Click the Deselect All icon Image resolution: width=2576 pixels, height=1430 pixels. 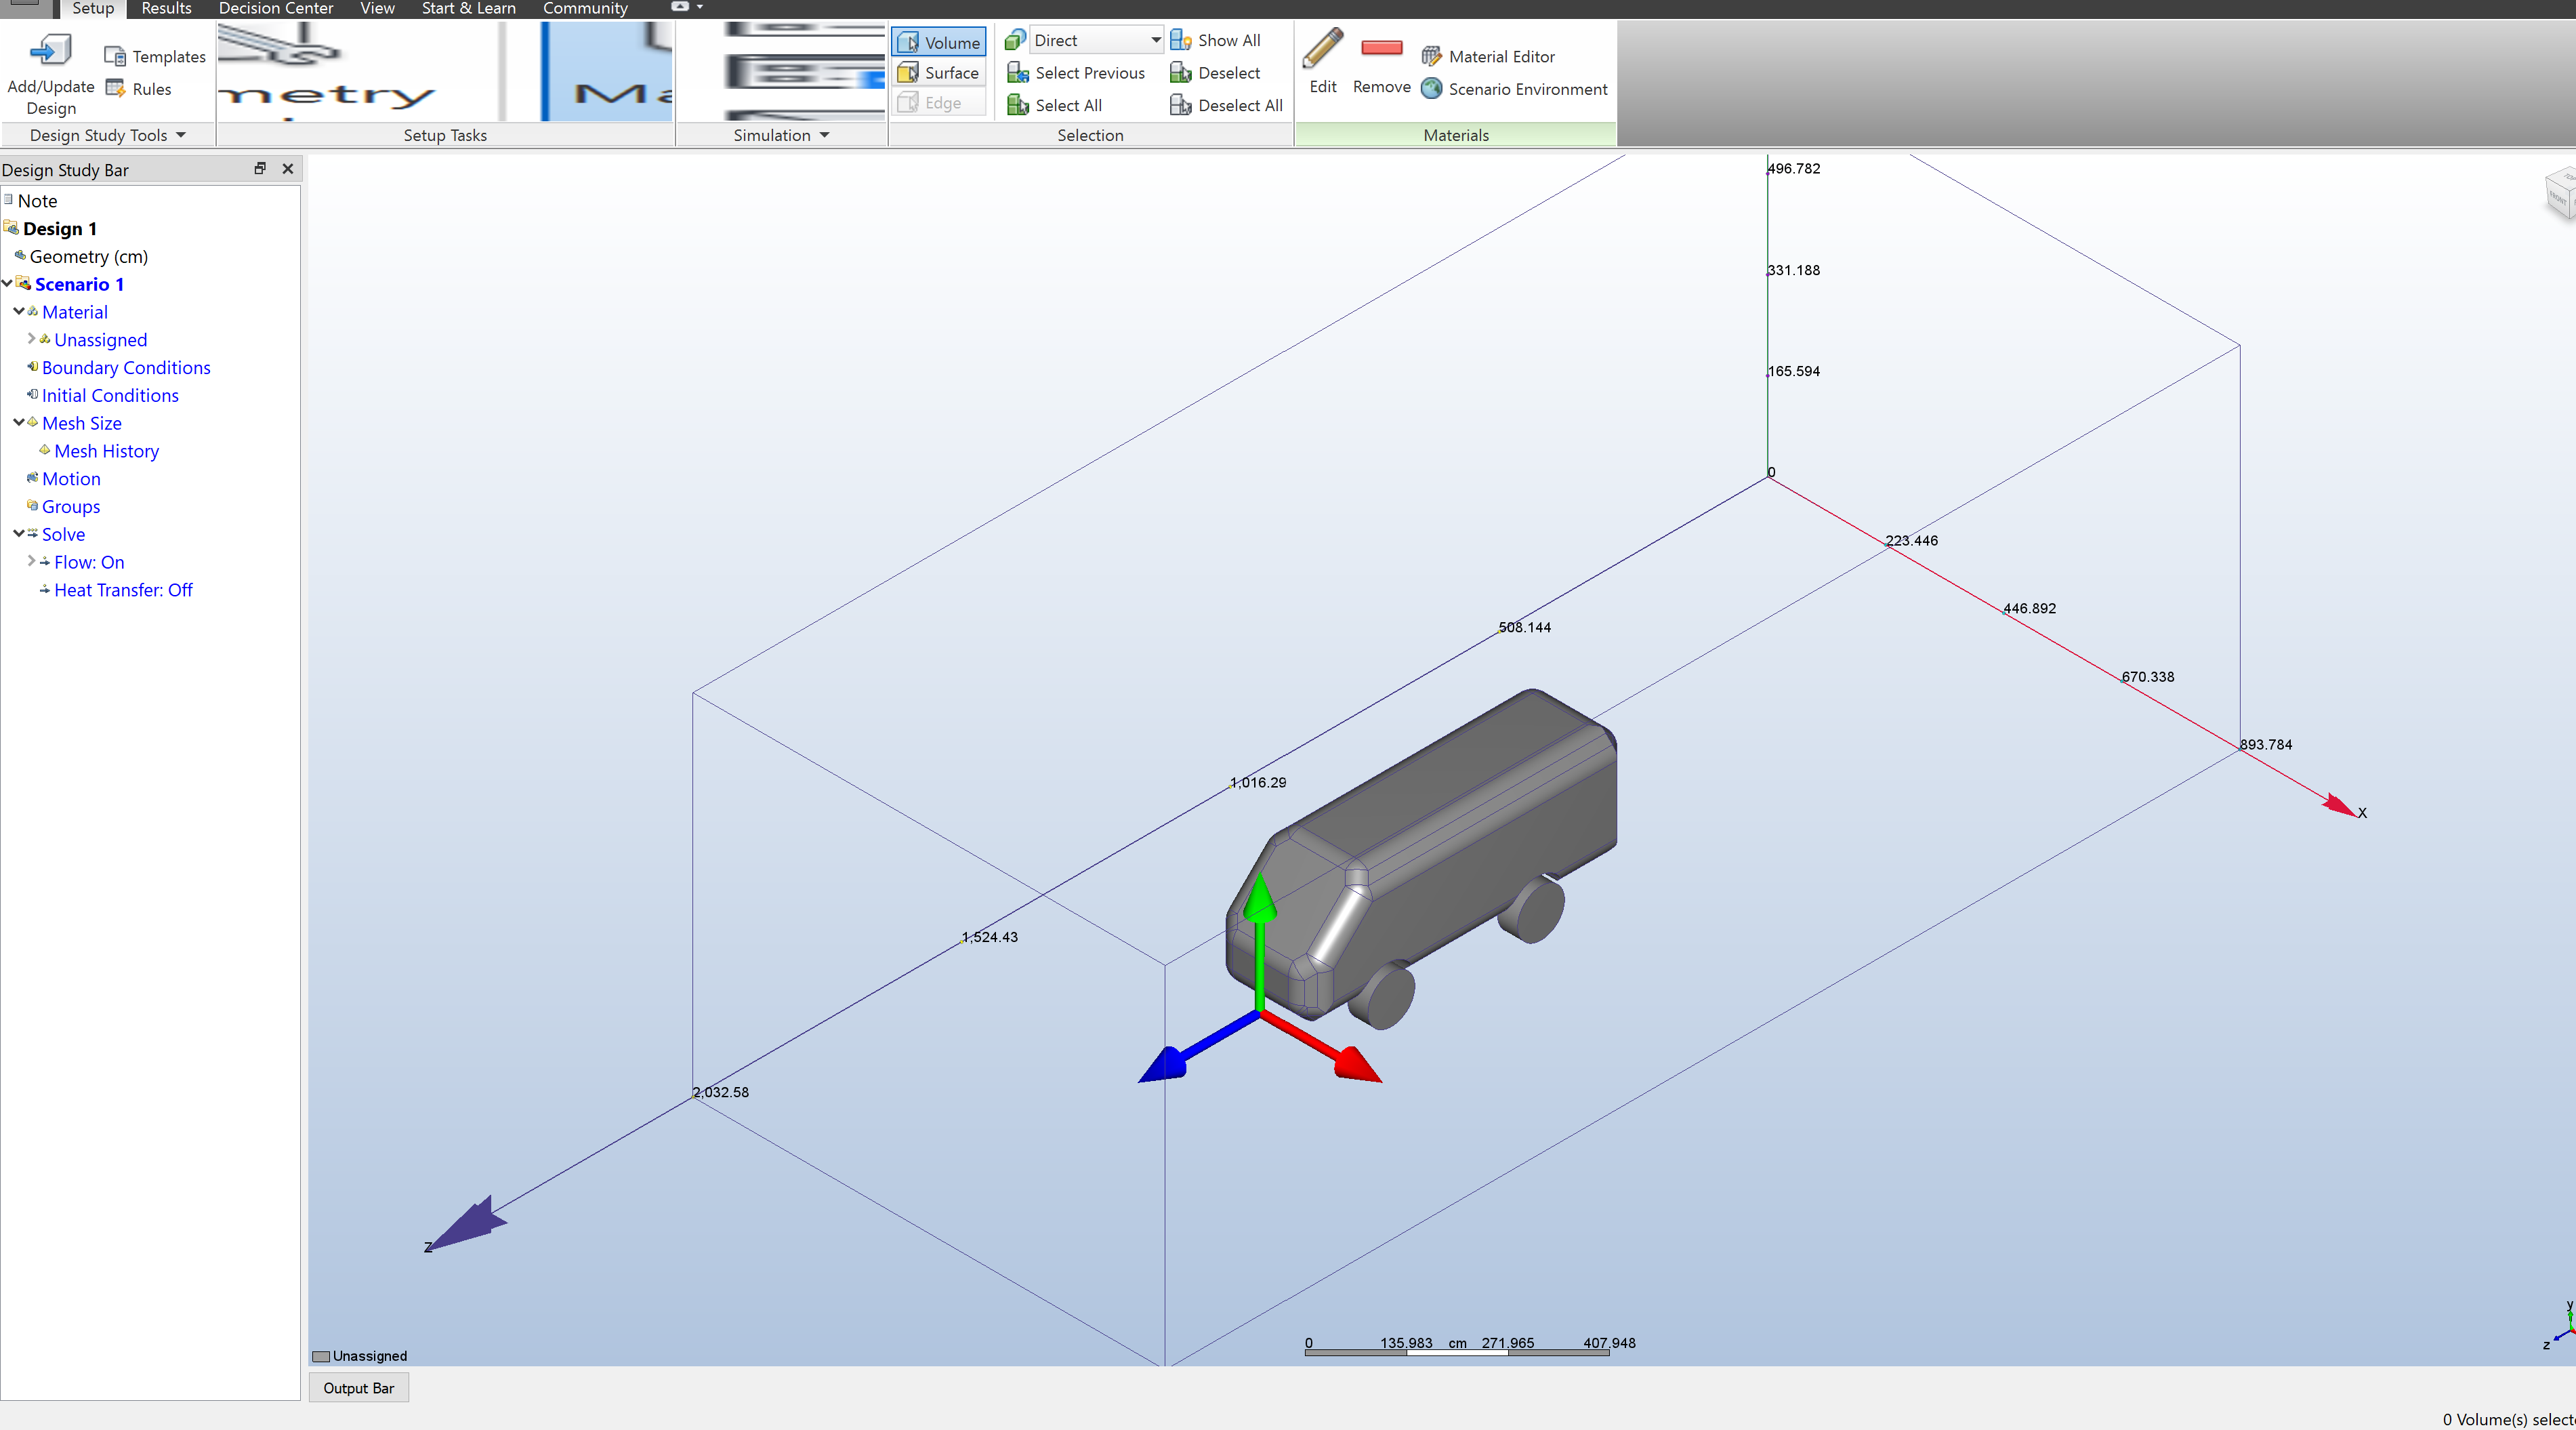tap(1182, 106)
